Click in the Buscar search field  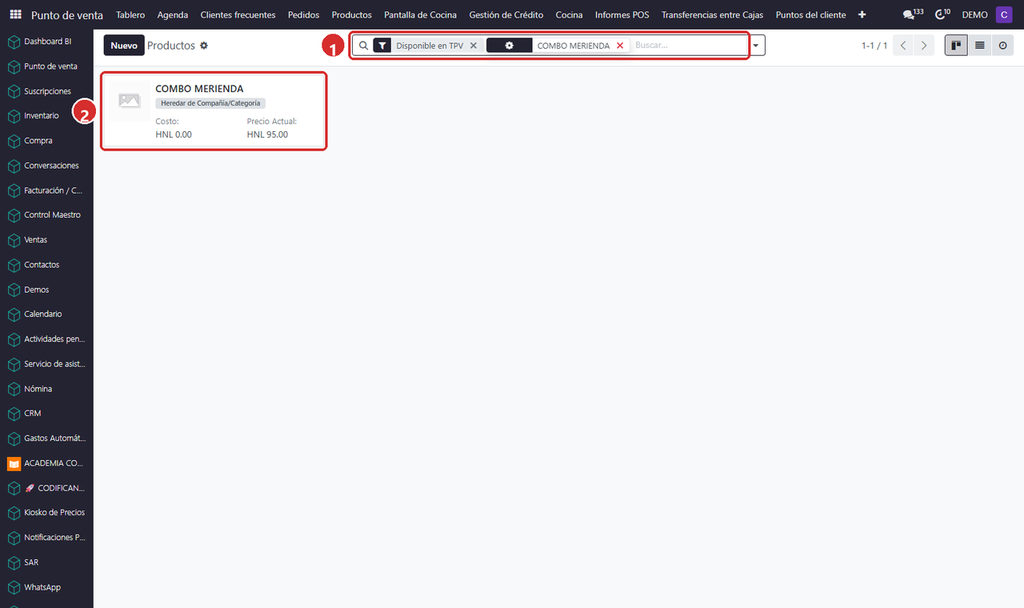click(x=689, y=46)
